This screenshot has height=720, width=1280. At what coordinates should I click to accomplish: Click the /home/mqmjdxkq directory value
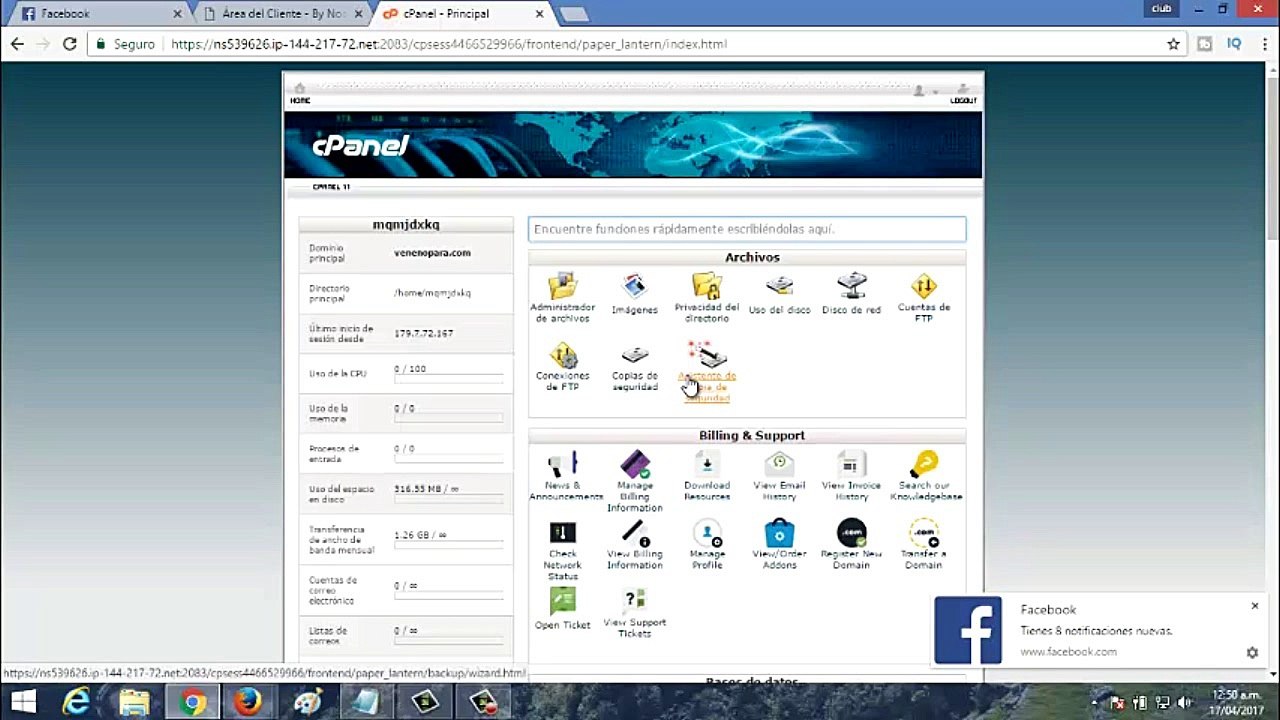[x=432, y=293]
